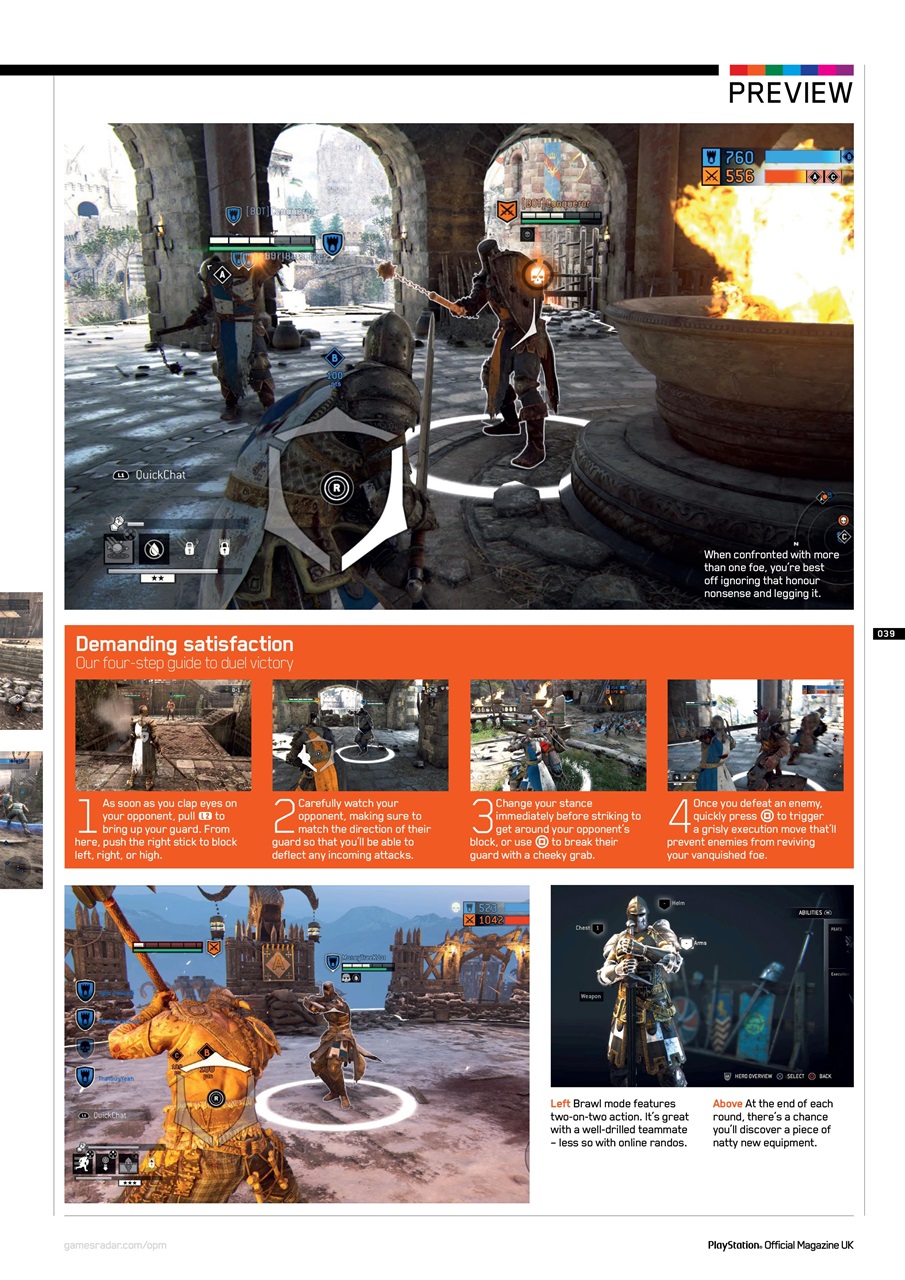This screenshot has height=1280, width=905.
Task: Click BACK in the equipment screenshot footer
Action: point(819,1076)
